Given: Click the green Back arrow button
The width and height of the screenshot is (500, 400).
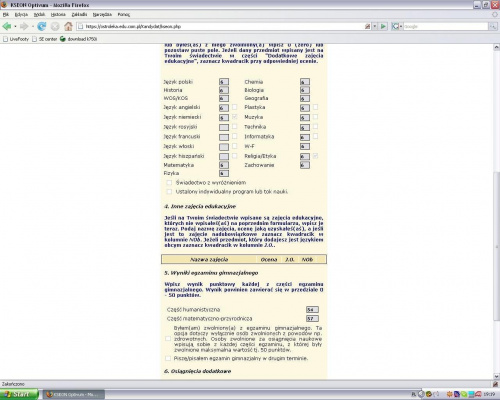Looking at the screenshot, I should [6, 26].
